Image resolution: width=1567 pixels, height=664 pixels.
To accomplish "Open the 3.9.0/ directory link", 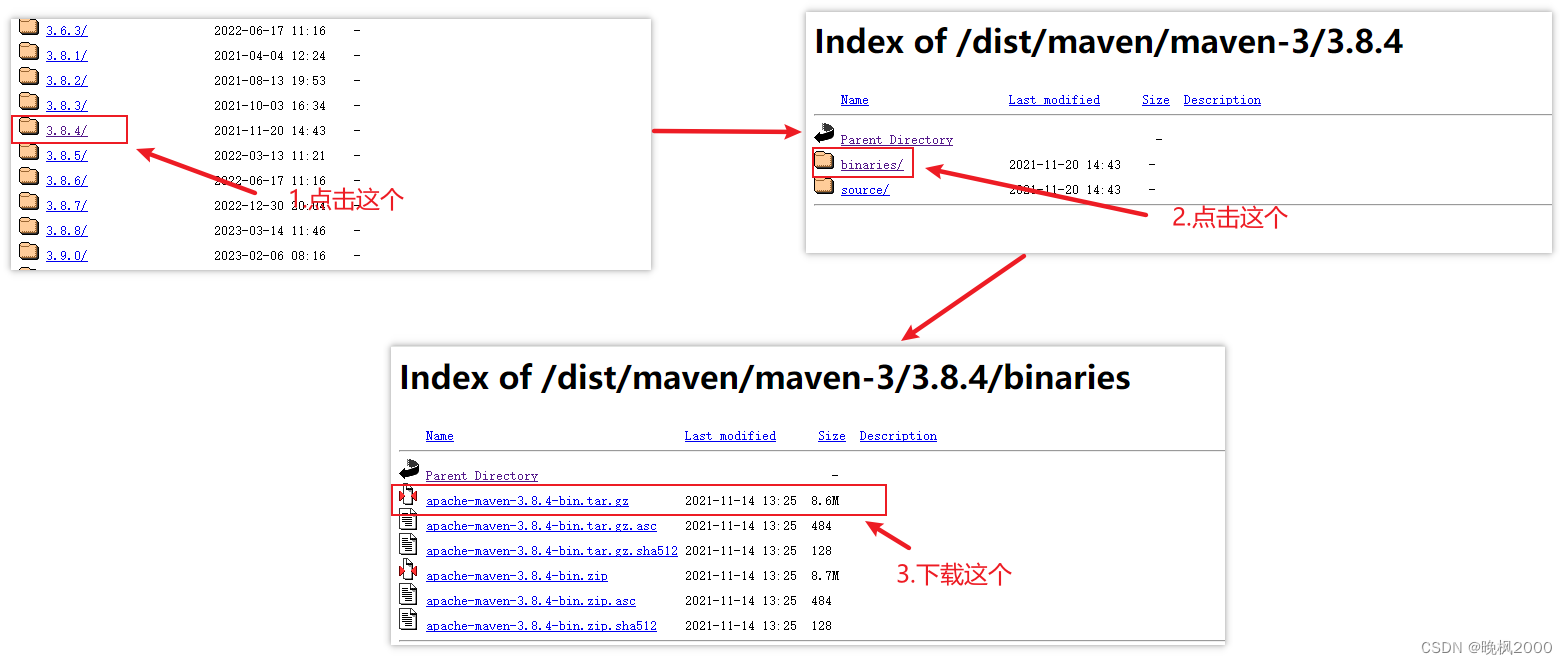I will coord(67,256).
